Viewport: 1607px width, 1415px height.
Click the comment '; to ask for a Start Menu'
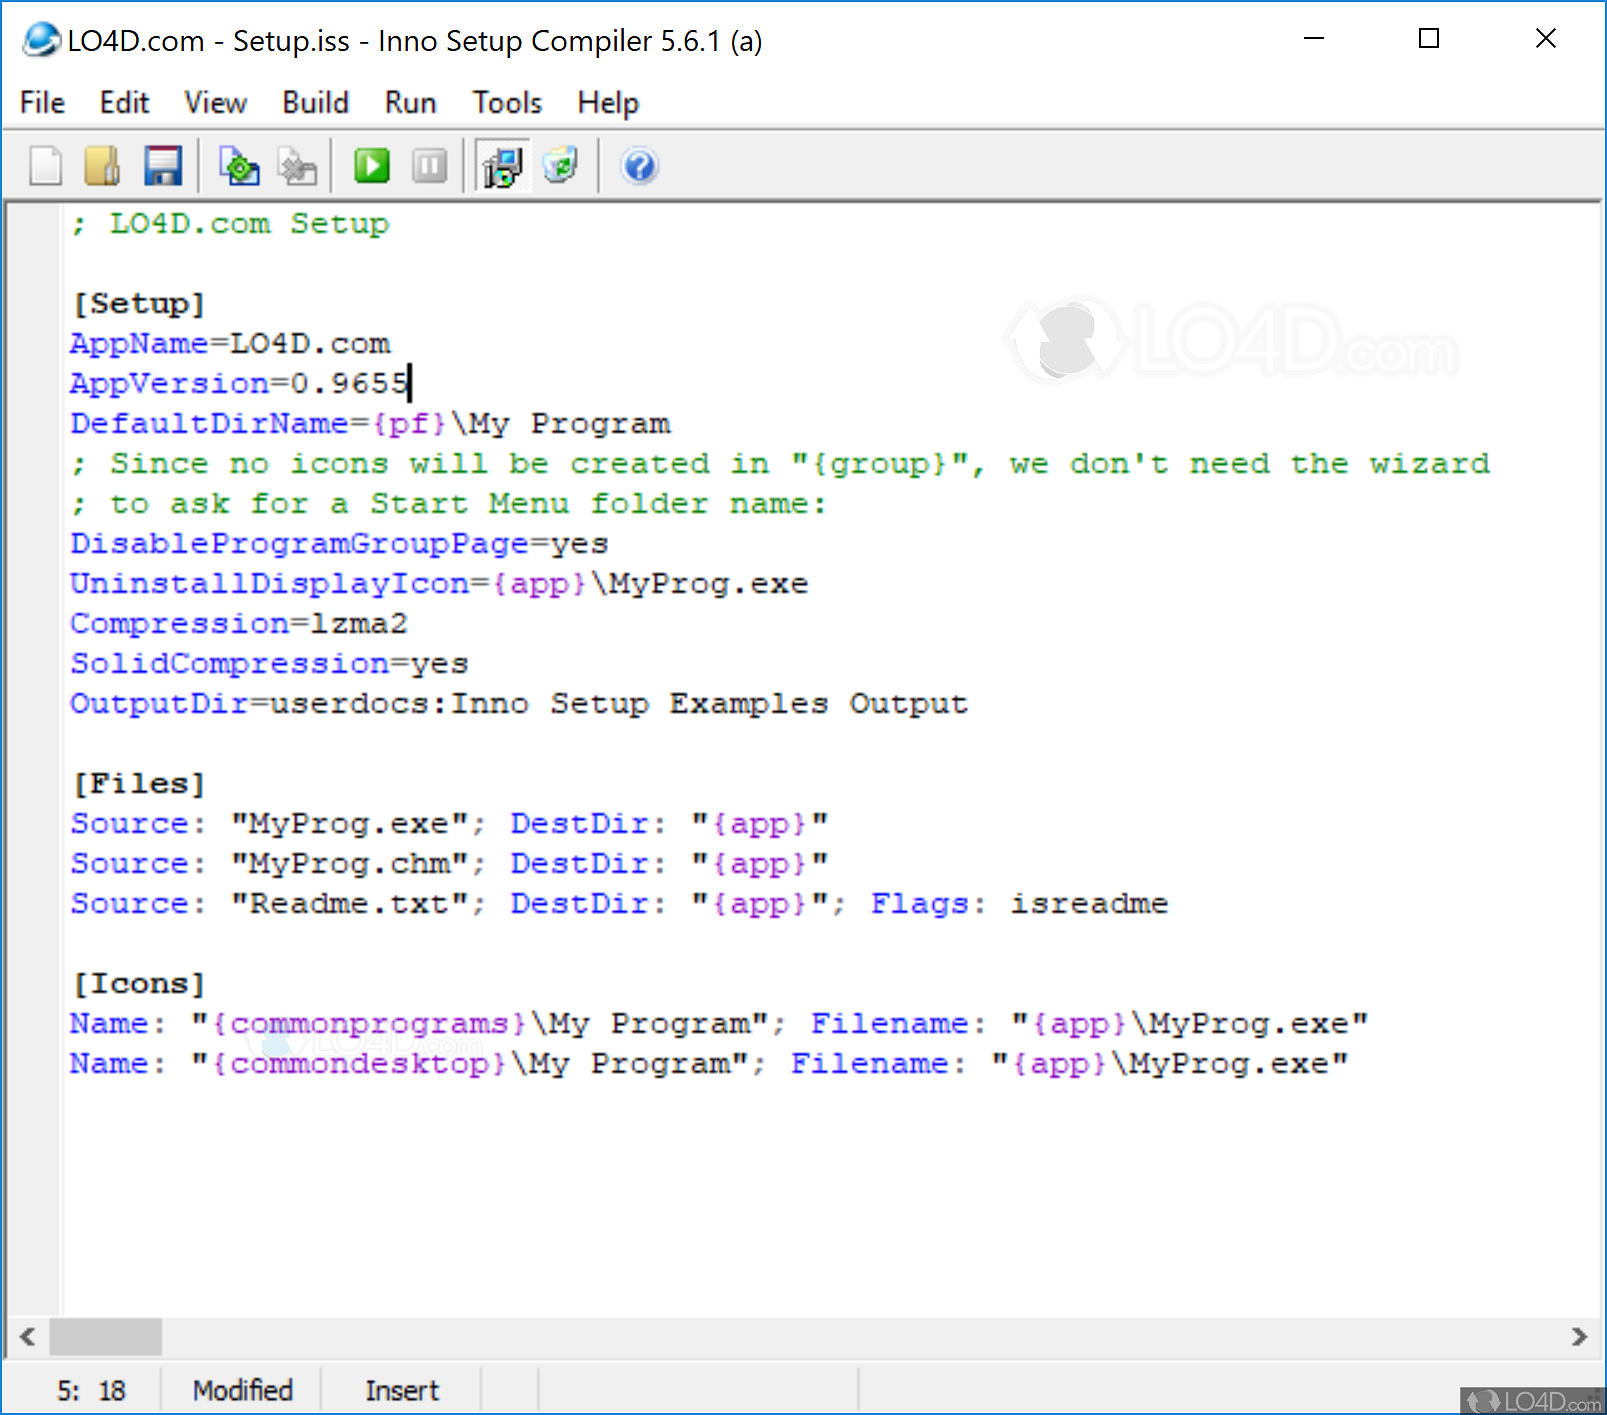point(449,504)
